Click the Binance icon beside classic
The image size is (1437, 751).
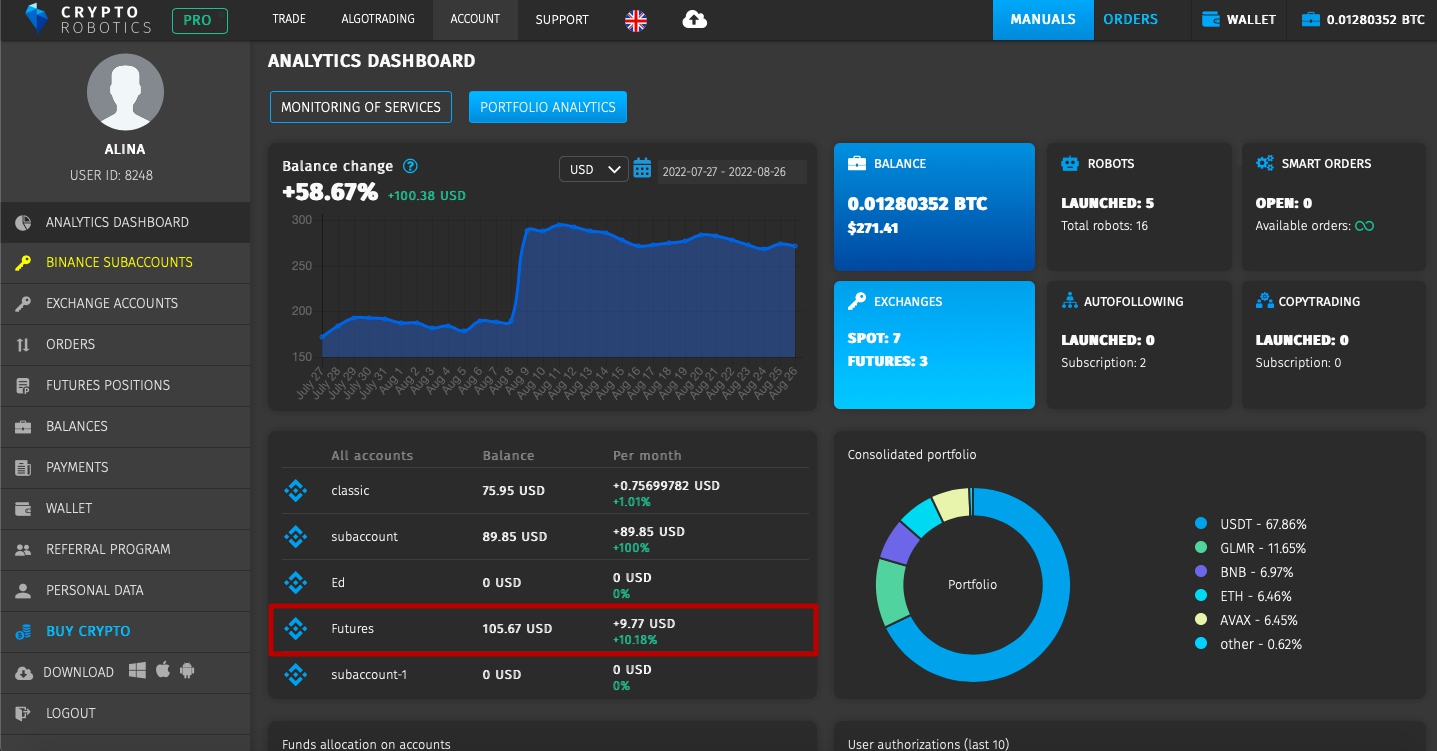click(x=296, y=491)
